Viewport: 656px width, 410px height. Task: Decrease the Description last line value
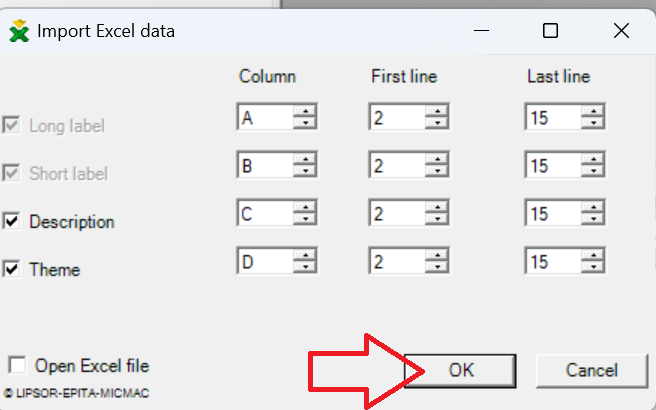point(593,218)
